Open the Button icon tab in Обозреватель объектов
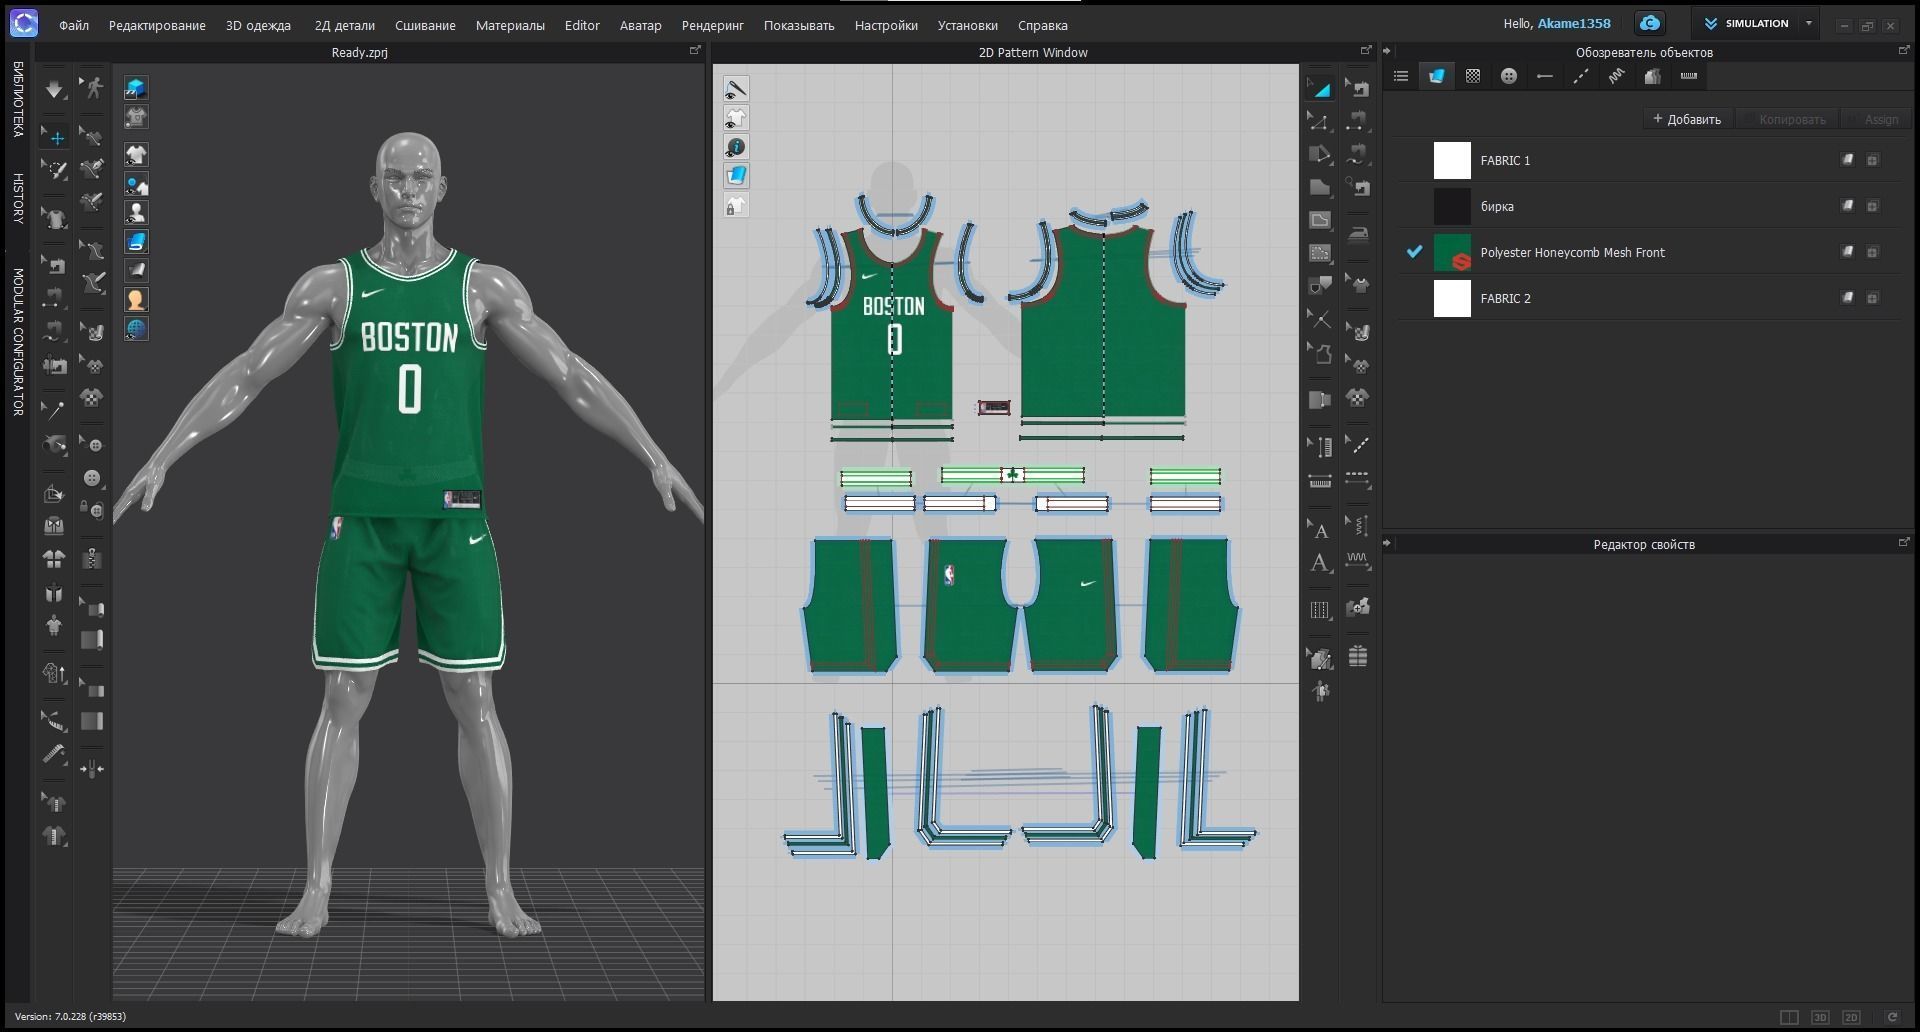This screenshot has height=1032, width=1920. point(1508,76)
